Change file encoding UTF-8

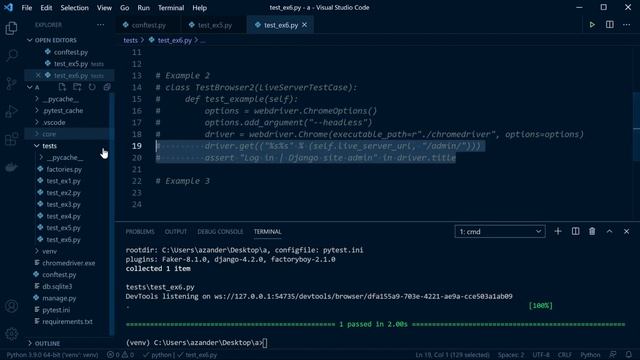(x=541, y=355)
